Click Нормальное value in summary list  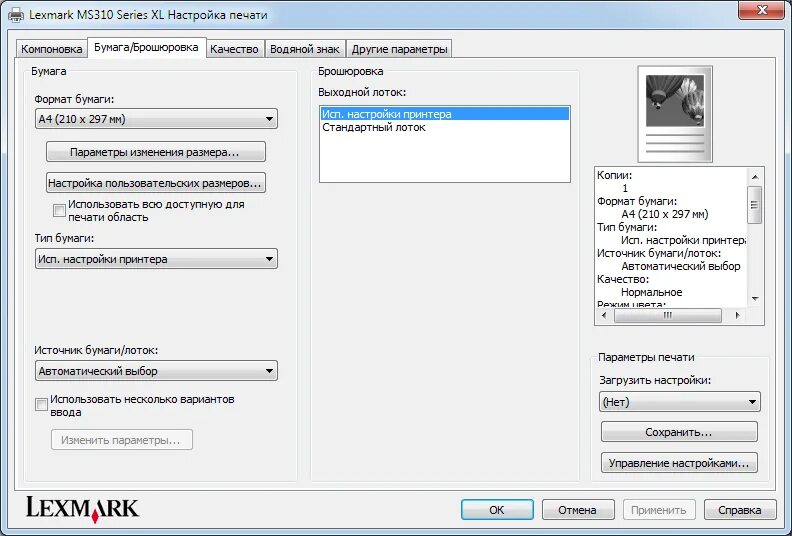652,292
